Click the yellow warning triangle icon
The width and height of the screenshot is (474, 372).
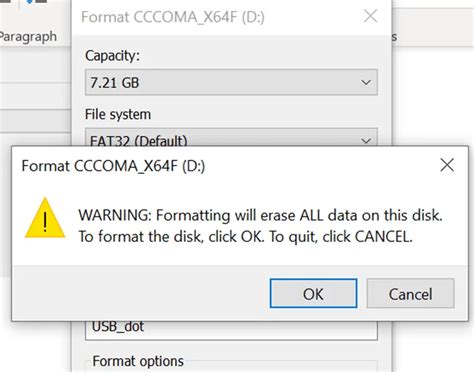pos(45,218)
